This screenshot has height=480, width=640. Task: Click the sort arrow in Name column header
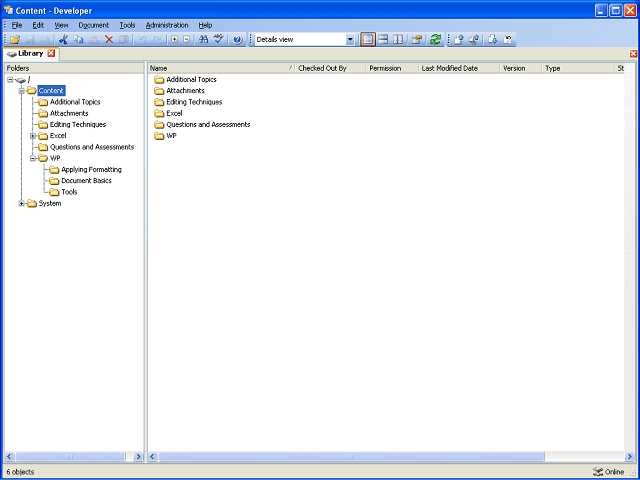tap(291, 68)
